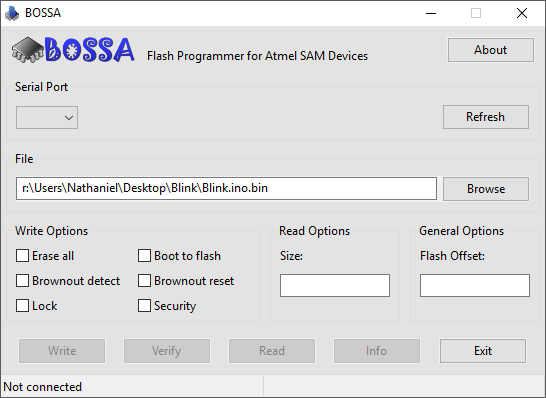Check the Lock option
Screen dimensions: 546x398
coord(22,306)
